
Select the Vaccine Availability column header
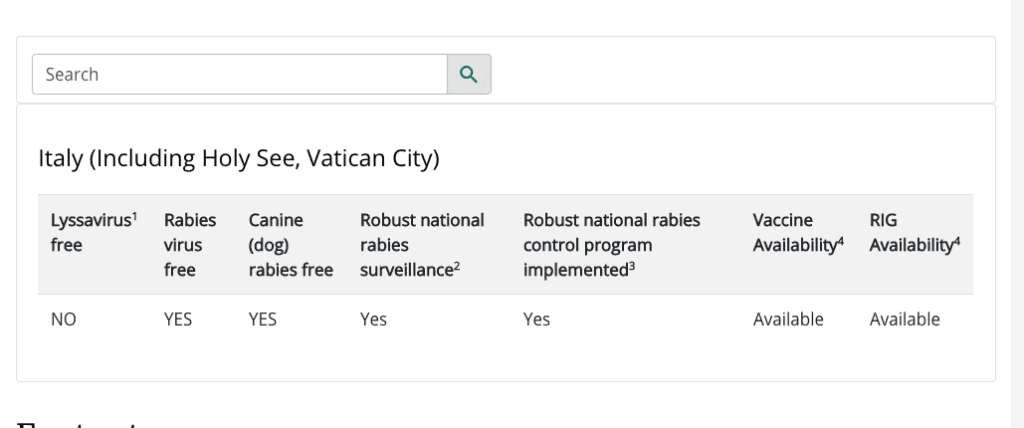pyautogui.click(x=798, y=232)
